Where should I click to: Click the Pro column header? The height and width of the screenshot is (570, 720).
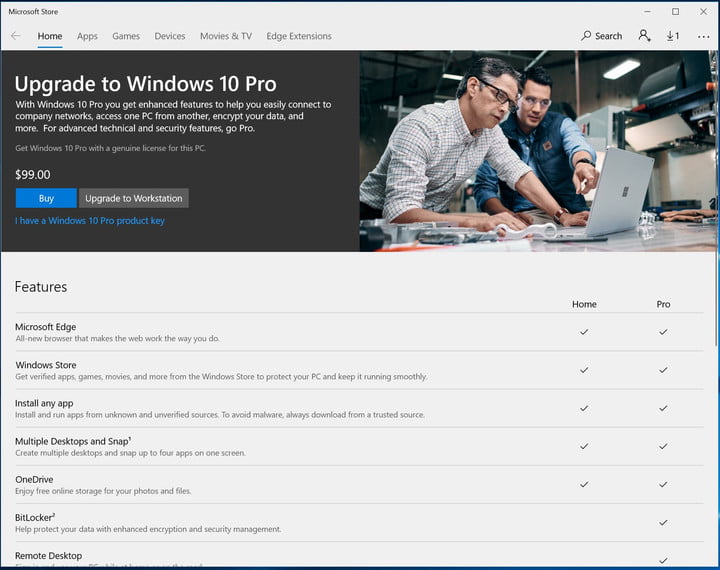coord(663,304)
